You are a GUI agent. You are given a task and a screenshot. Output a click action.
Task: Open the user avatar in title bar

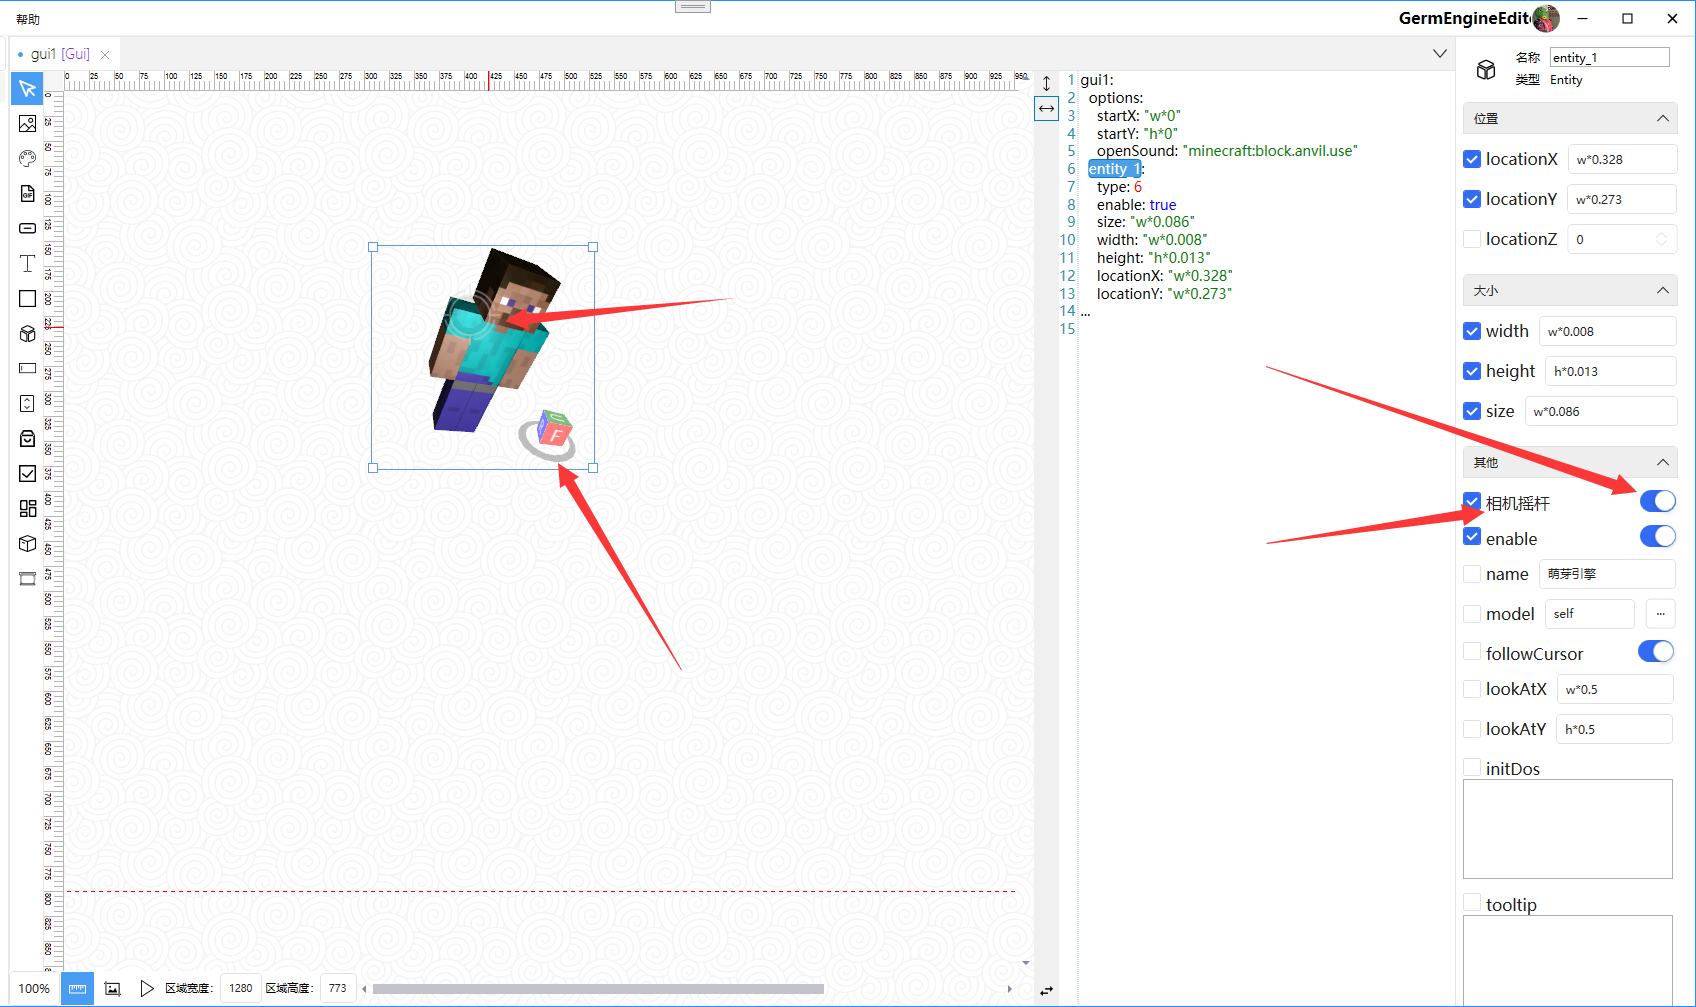1545,18
